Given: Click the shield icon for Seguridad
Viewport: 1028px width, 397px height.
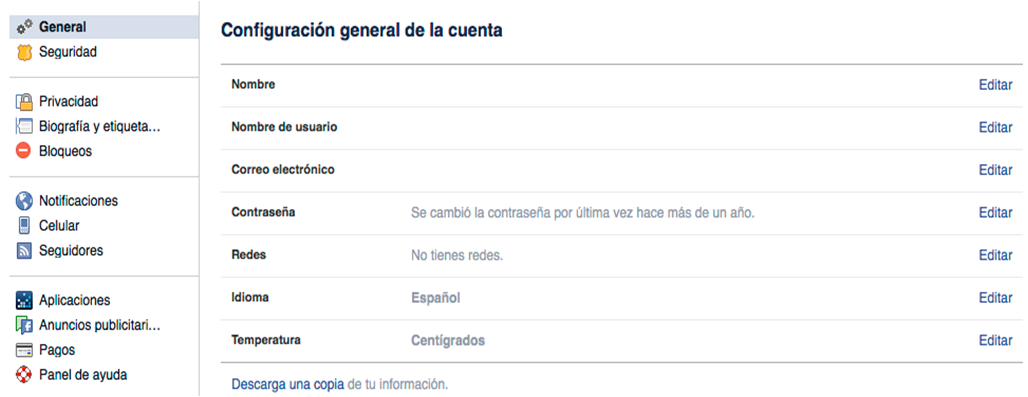Looking at the screenshot, I should (24, 52).
